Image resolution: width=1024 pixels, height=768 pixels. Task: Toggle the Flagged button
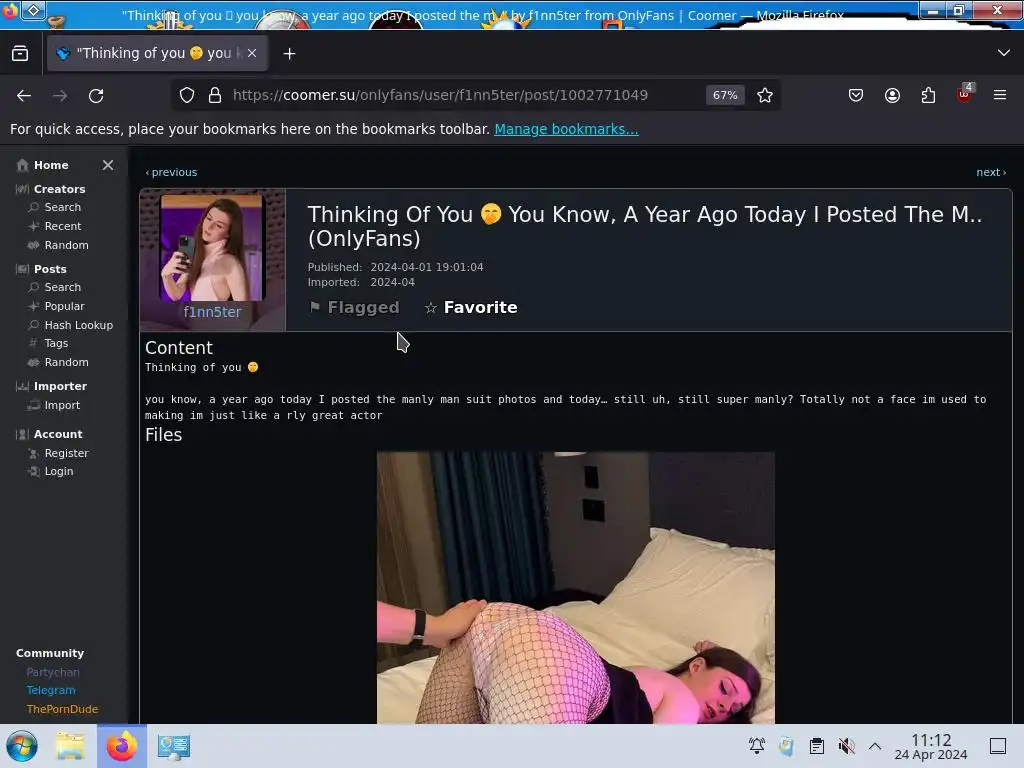coord(354,308)
